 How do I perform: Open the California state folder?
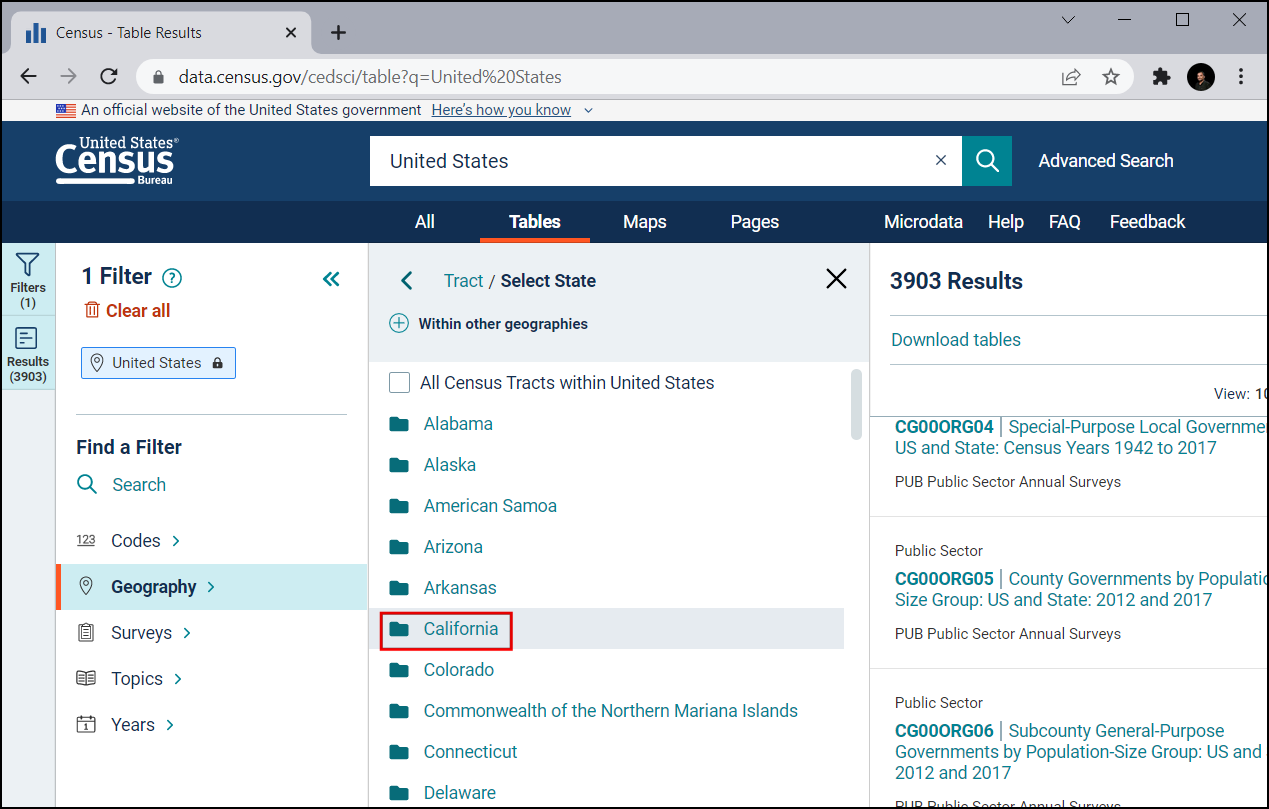(460, 629)
